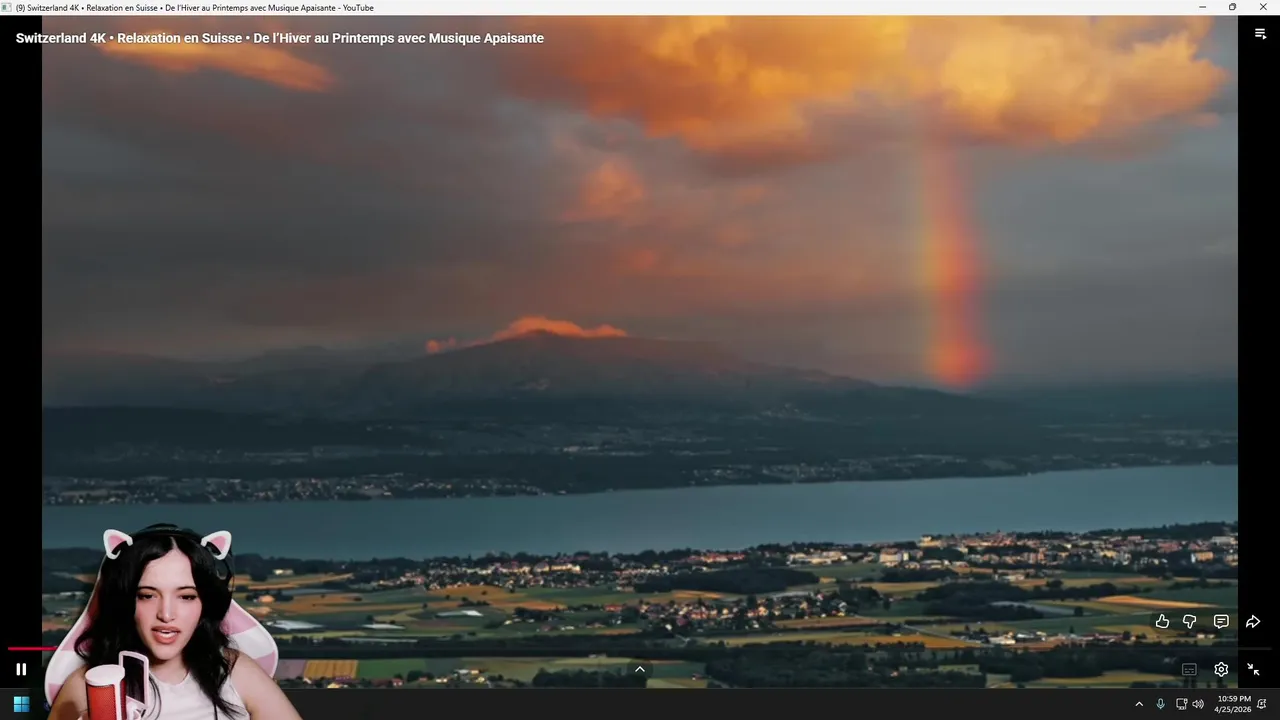Open network connection tray icon
Image resolution: width=1280 pixels, height=720 pixels.
1181,704
